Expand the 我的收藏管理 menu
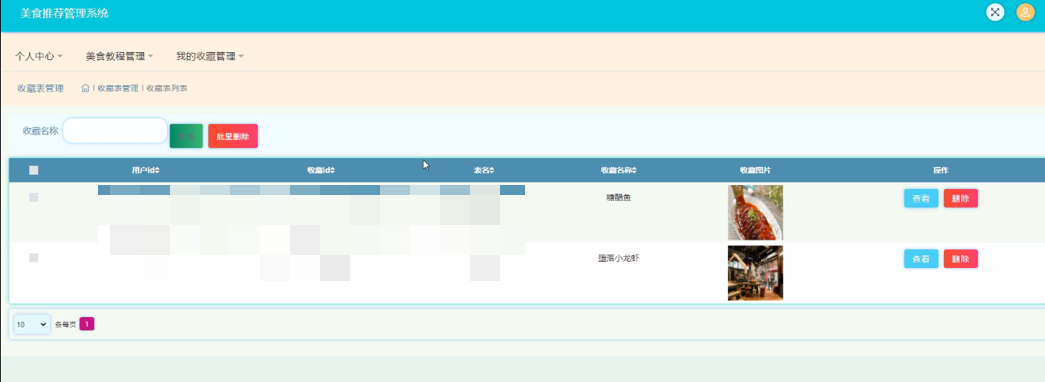The height and width of the screenshot is (382, 1045). click(210, 57)
